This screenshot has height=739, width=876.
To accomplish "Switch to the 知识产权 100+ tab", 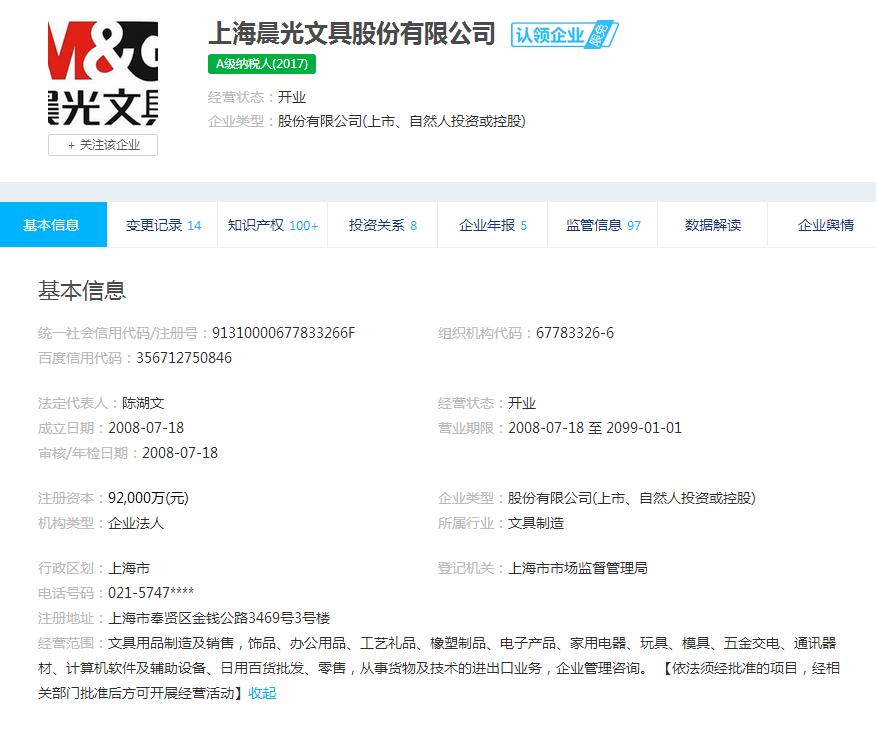I will coord(272,225).
